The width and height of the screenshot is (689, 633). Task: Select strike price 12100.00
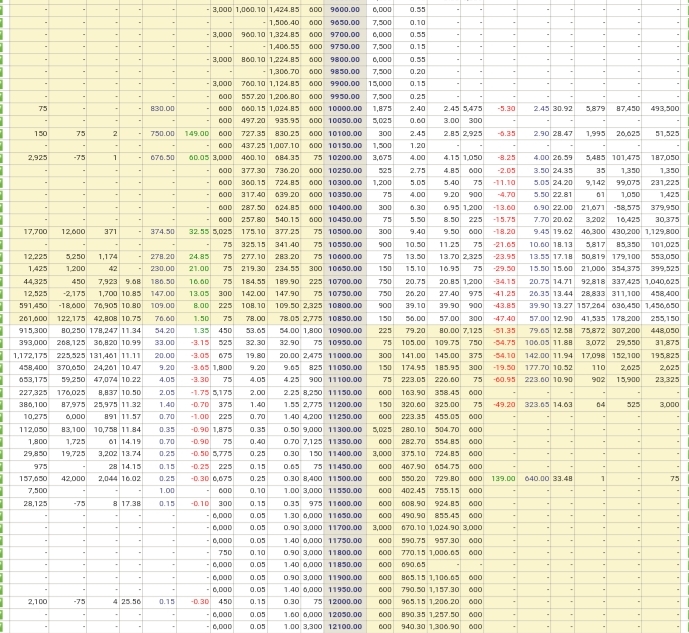pyautogui.click(x=345, y=627)
